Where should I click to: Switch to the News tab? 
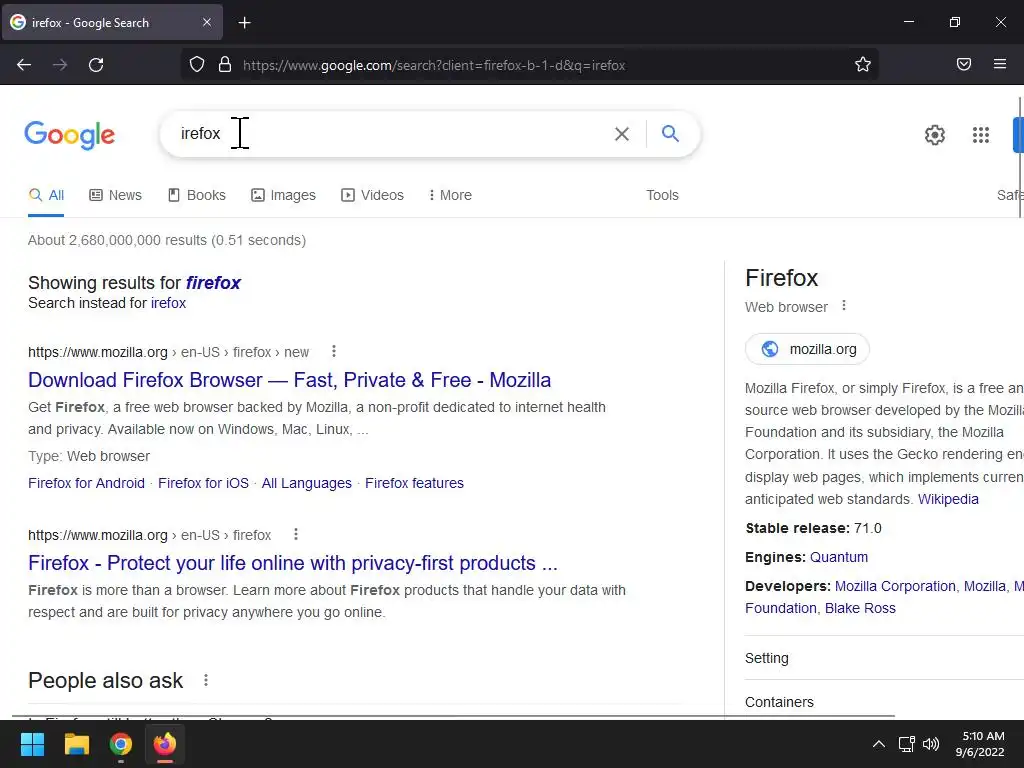pyautogui.click(x=116, y=195)
